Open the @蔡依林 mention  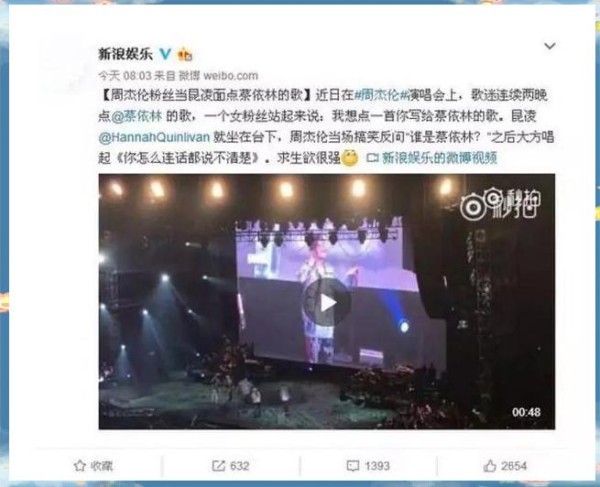point(137,116)
